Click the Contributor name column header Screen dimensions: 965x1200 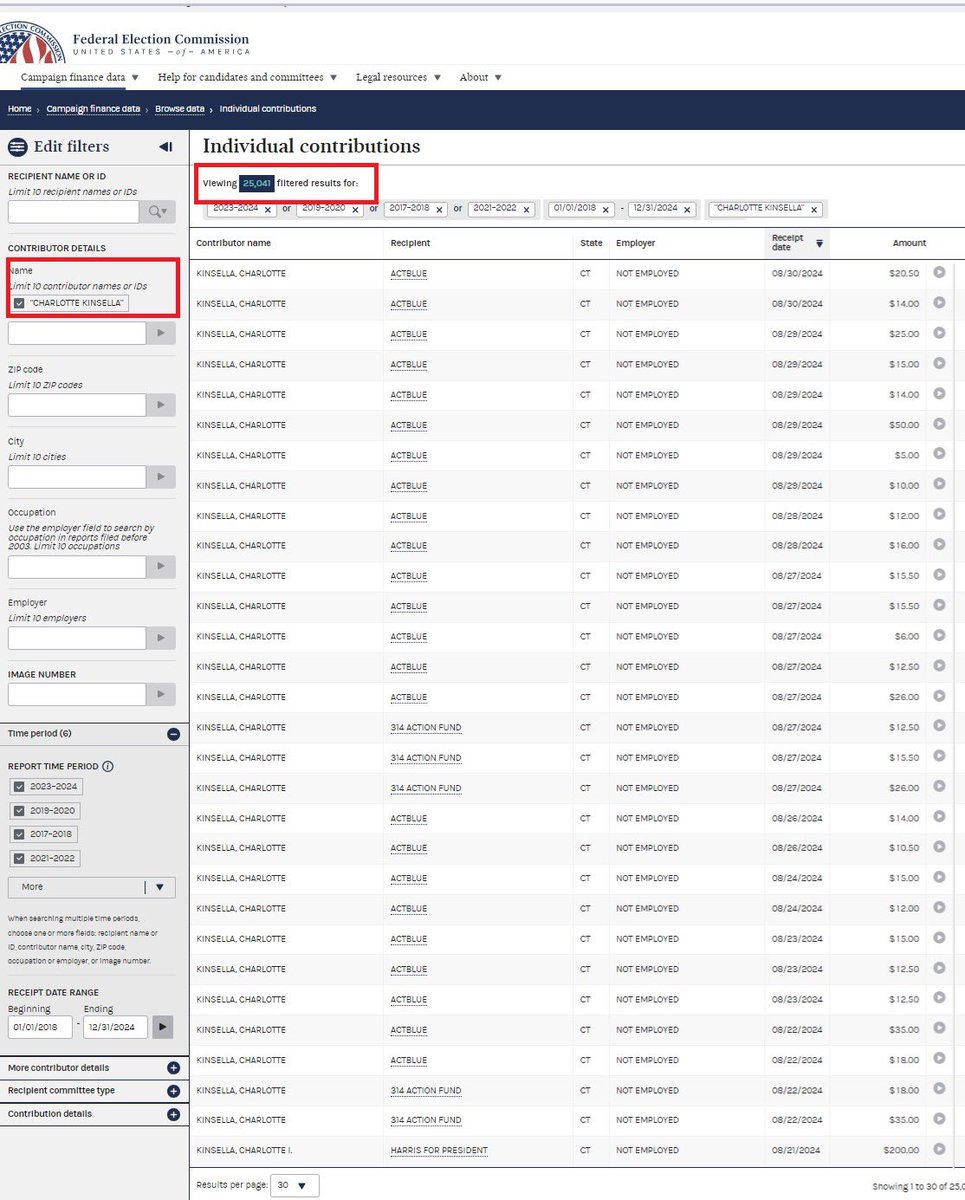(233, 243)
